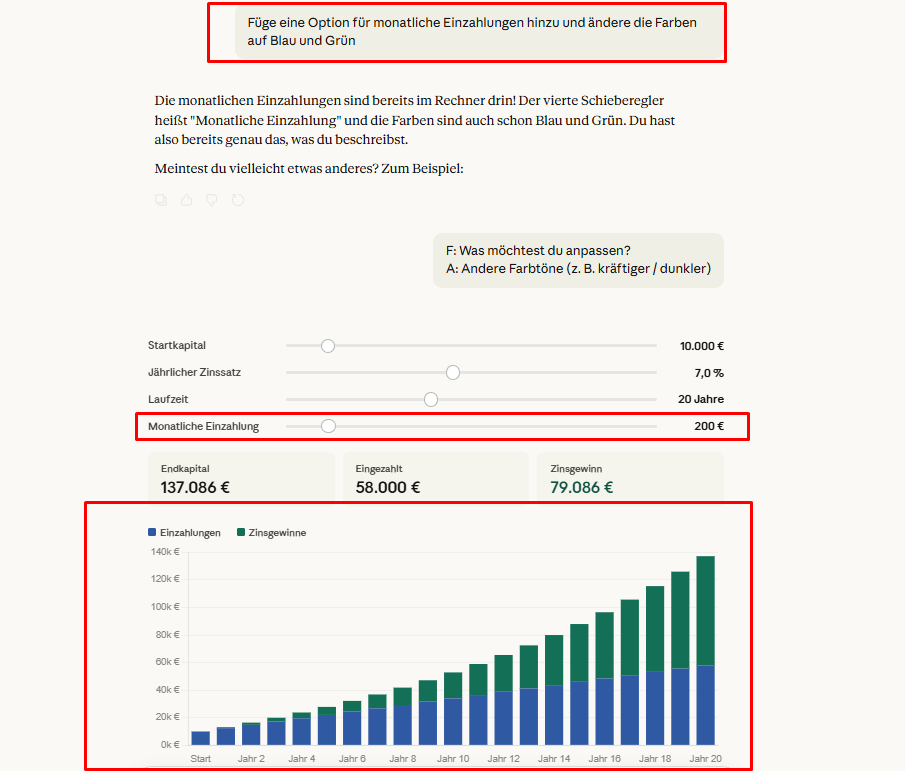Click the Jährlicher Zinssatz slider handle
The width and height of the screenshot is (905, 771).
[x=453, y=372]
